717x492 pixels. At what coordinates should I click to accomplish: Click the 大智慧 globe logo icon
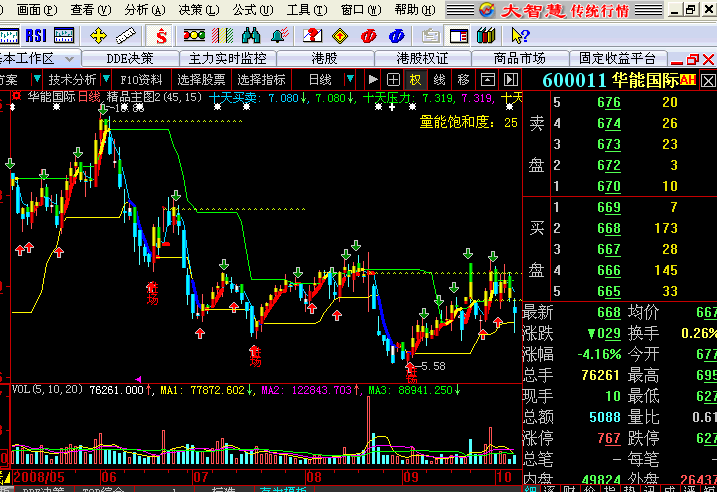[x=487, y=10]
